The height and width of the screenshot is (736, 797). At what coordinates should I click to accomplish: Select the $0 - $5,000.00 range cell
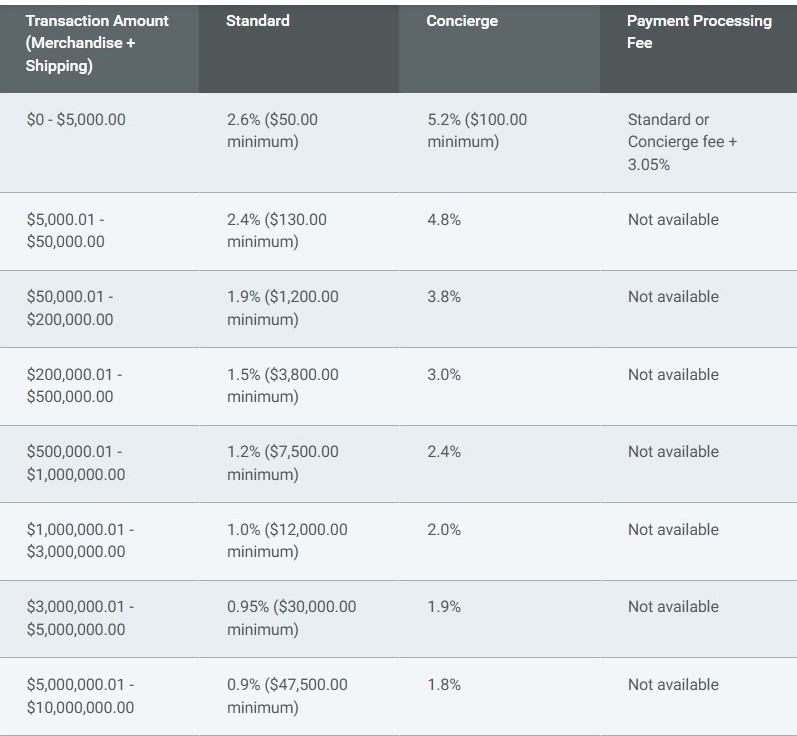coord(76,120)
